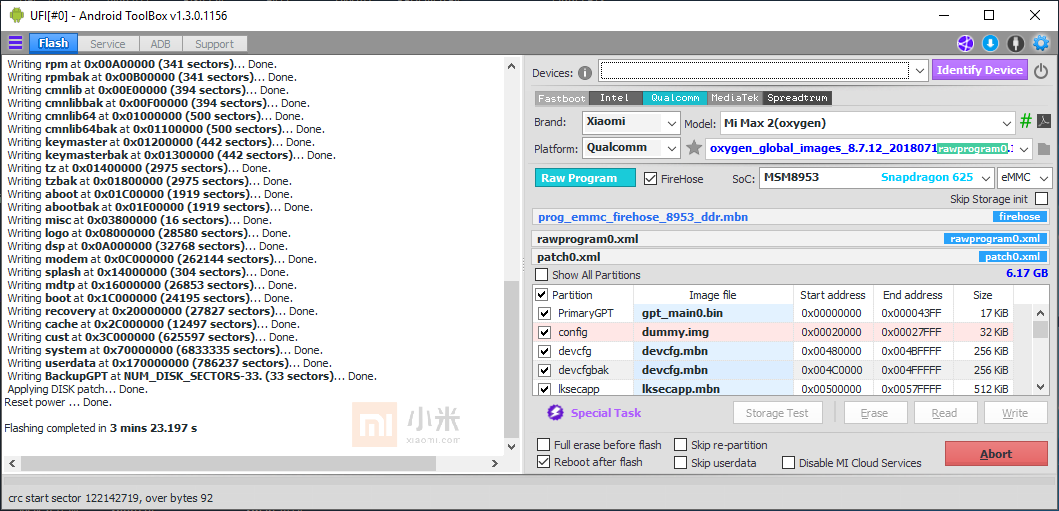This screenshot has height=511, width=1059.
Task: Select the Fastboot mode tab
Action: coord(562,98)
